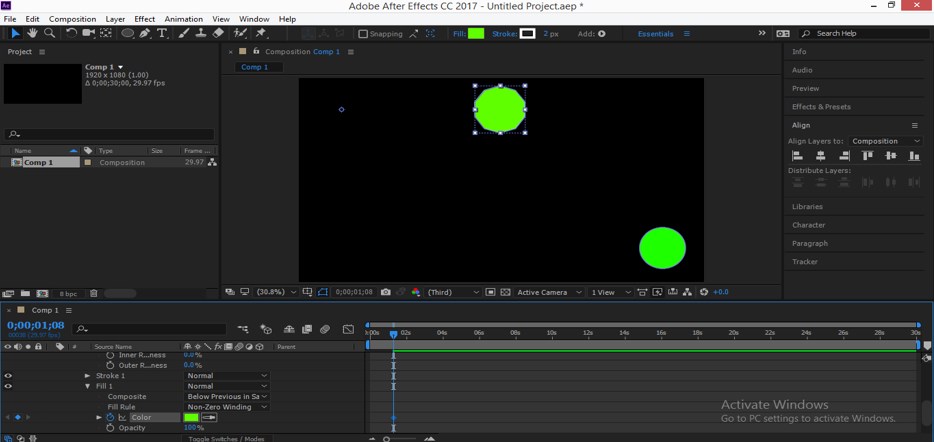Select the Puppet Pin tool

(x=261, y=33)
